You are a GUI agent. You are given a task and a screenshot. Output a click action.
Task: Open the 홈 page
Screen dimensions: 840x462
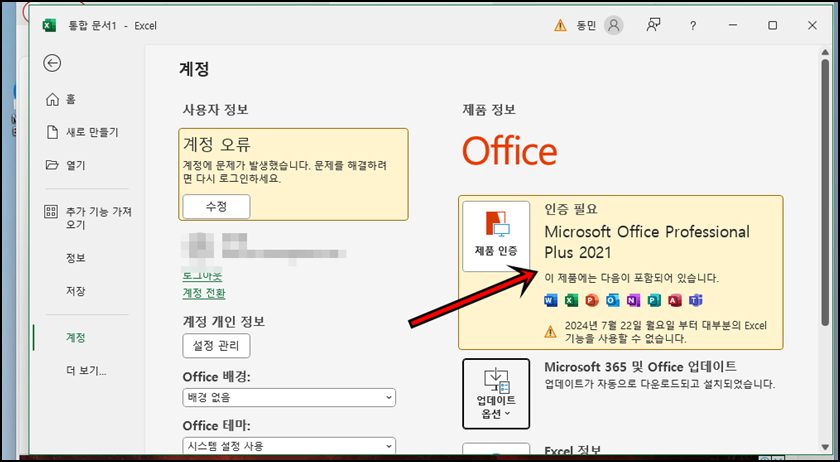(x=61, y=99)
